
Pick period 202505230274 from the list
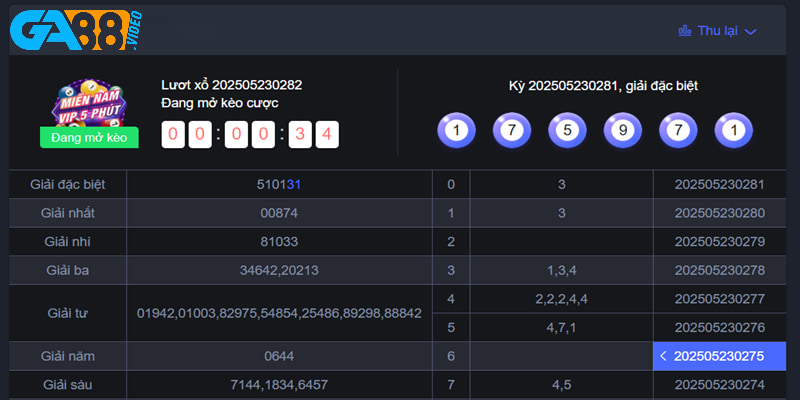(x=719, y=384)
